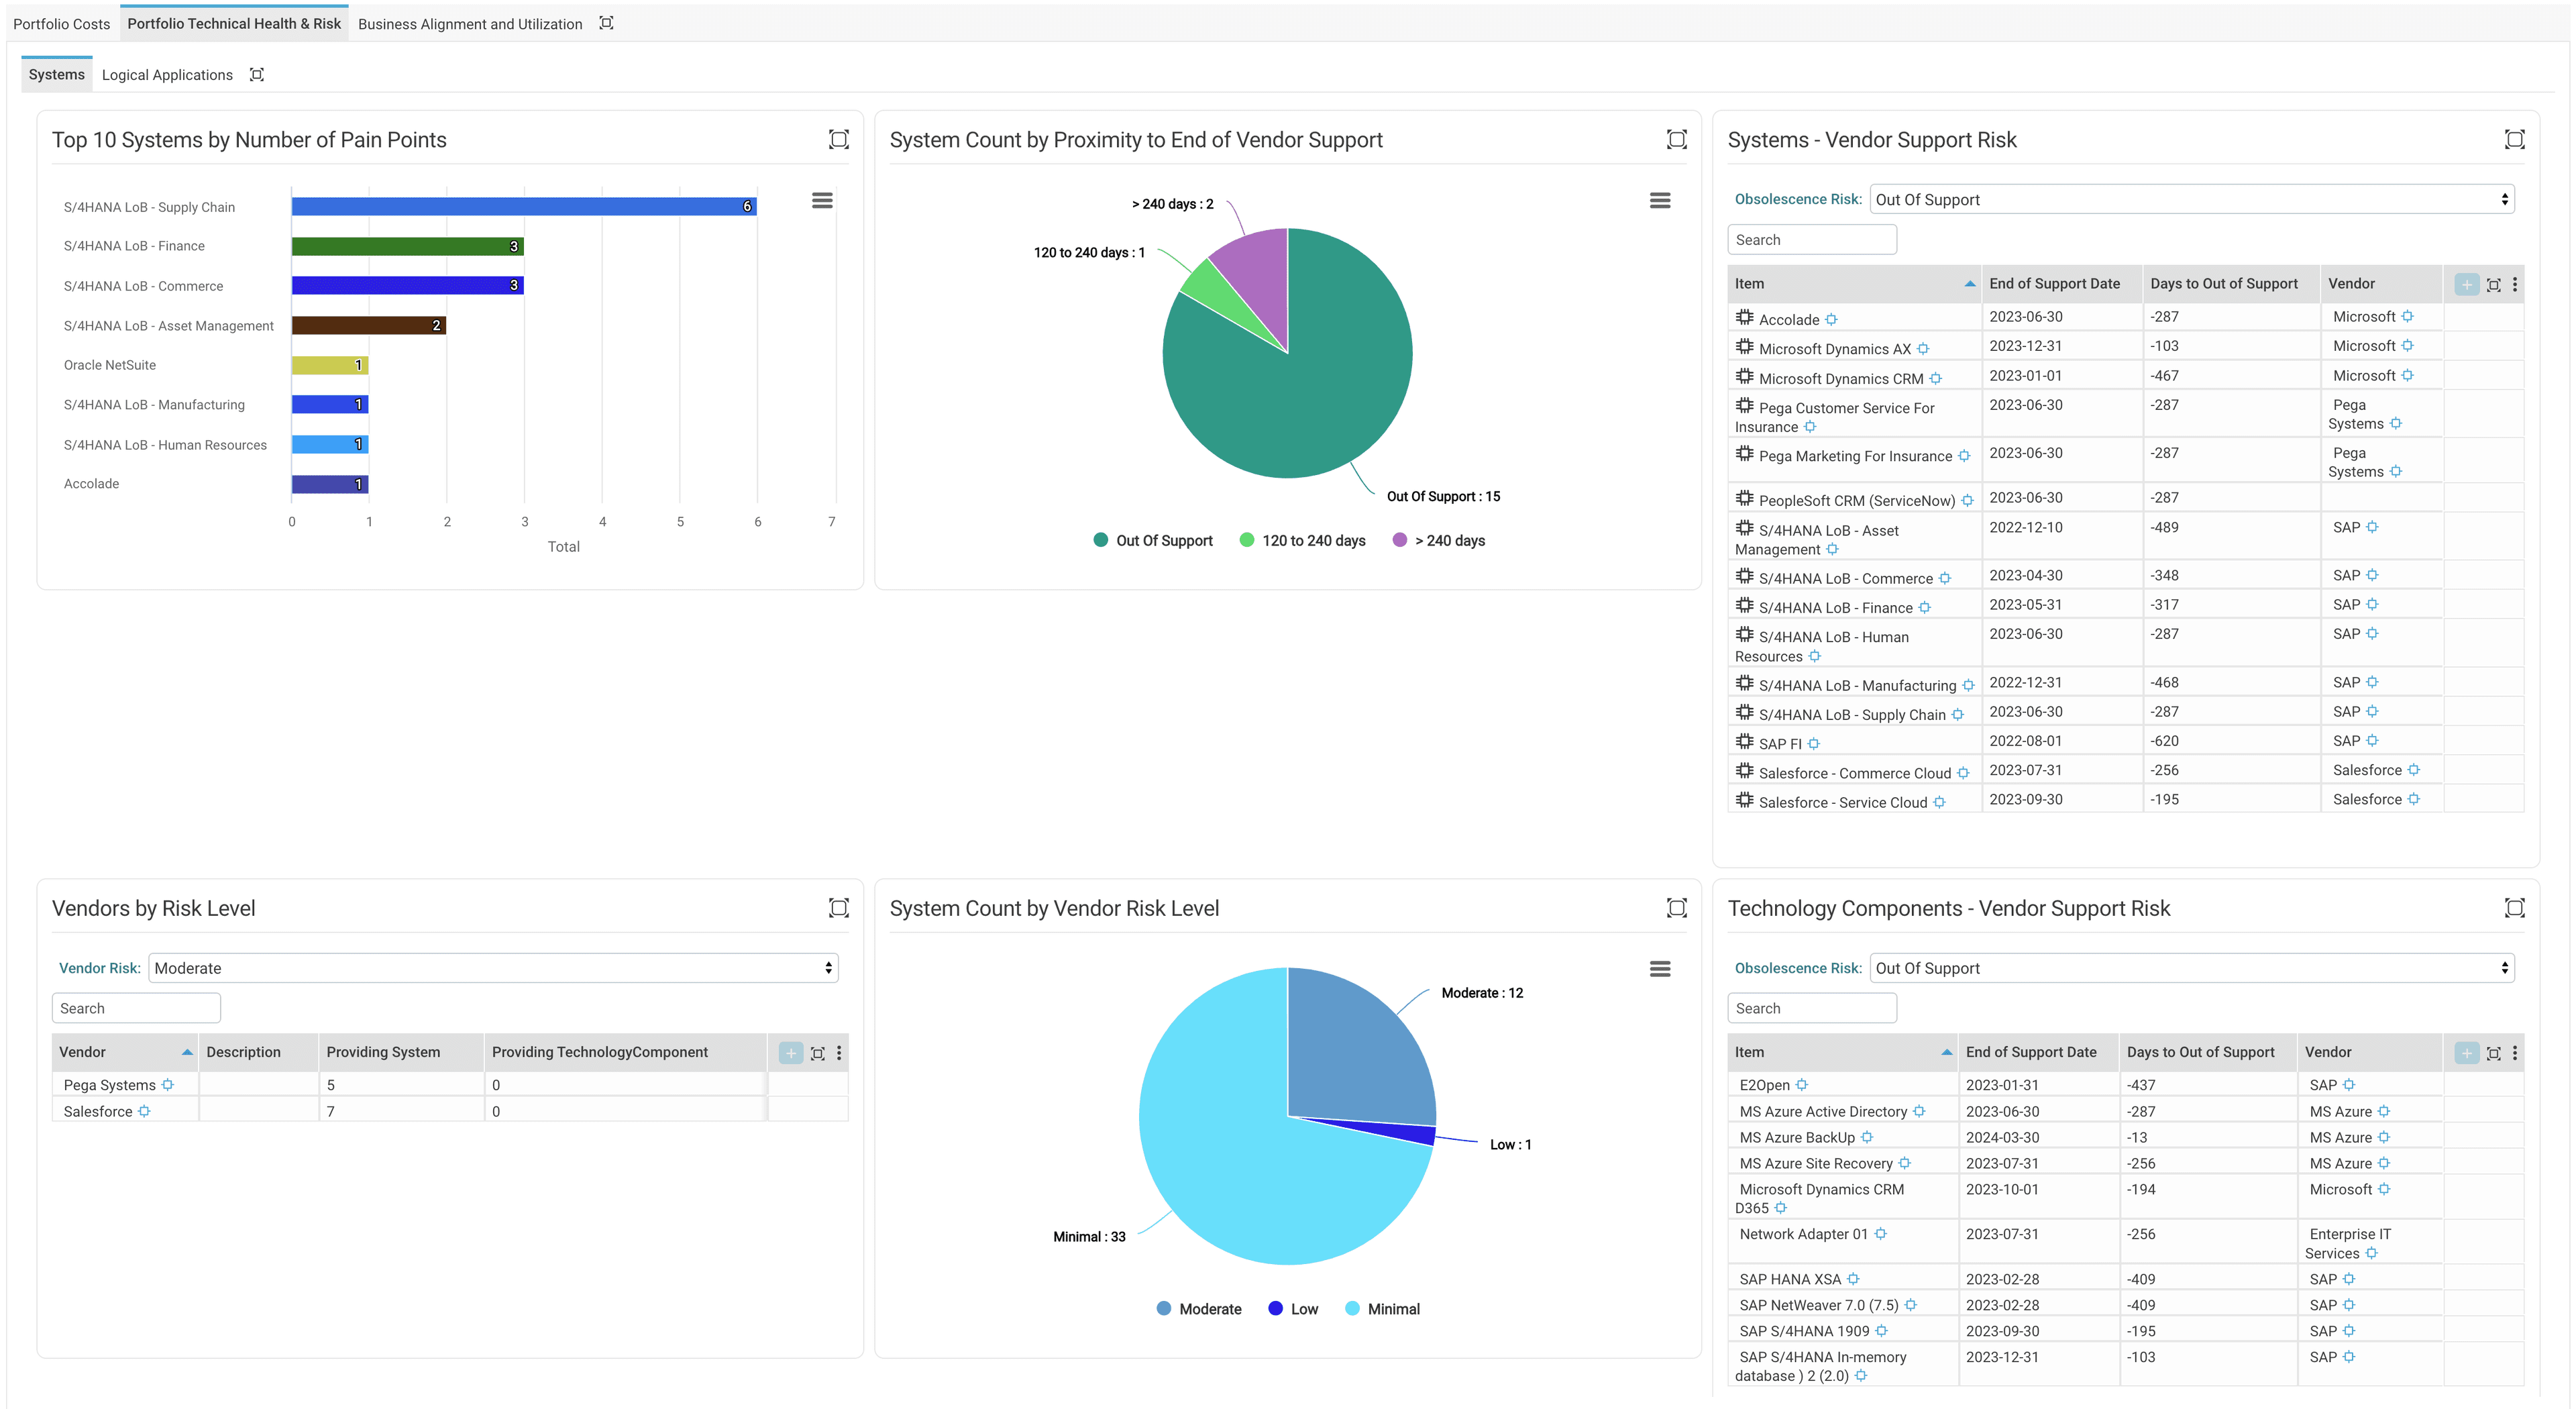Open the Vendor Risk Moderate dropdown
The width and height of the screenshot is (2576, 1409).
tap(493, 968)
